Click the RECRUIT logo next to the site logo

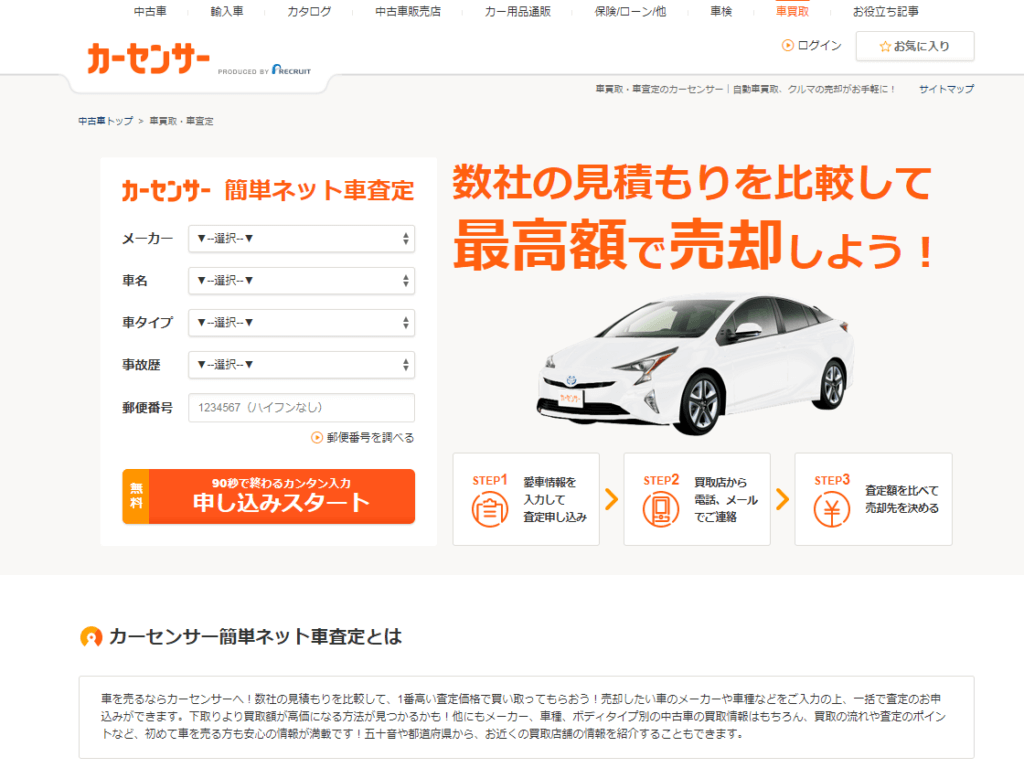tap(291, 69)
